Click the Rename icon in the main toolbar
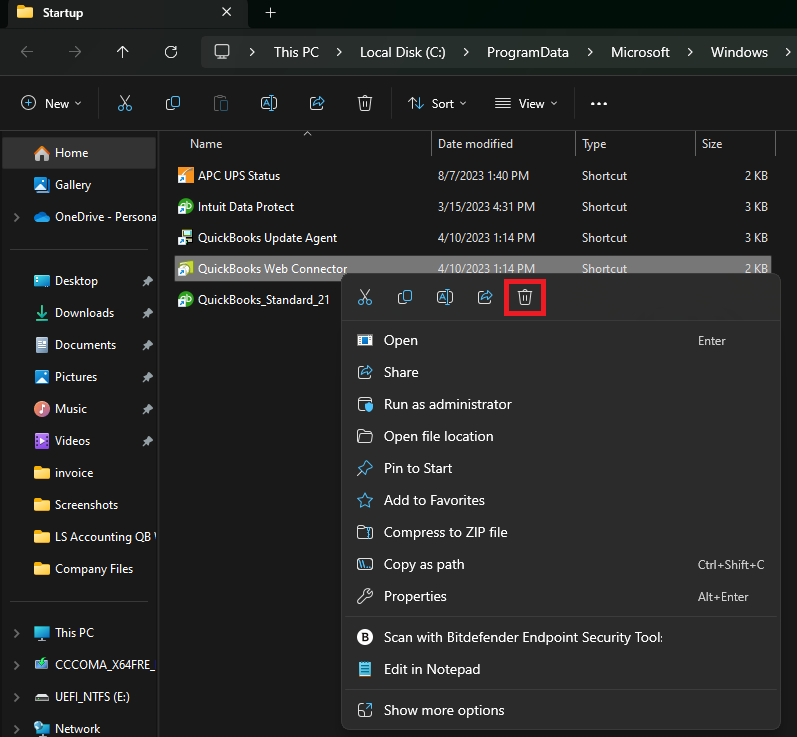The width and height of the screenshot is (797, 737). 269,103
